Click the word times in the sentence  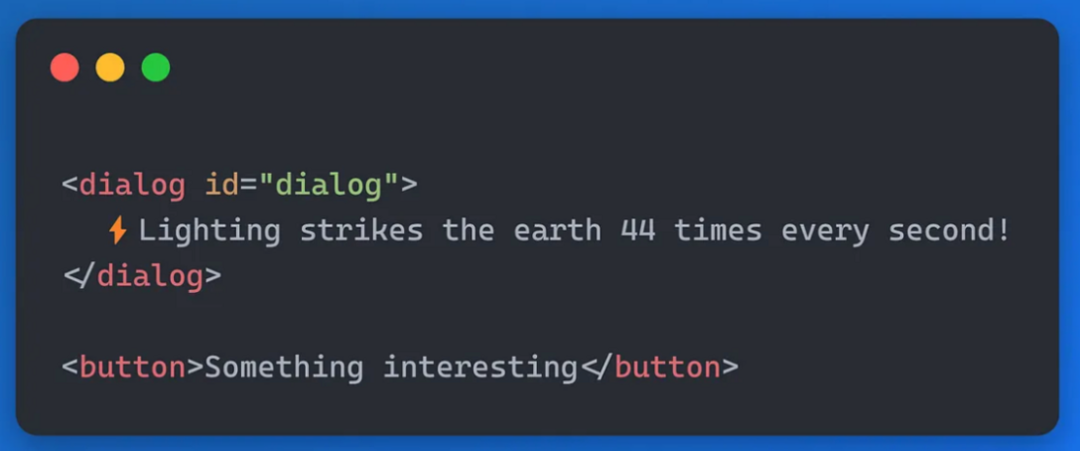click(718, 230)
